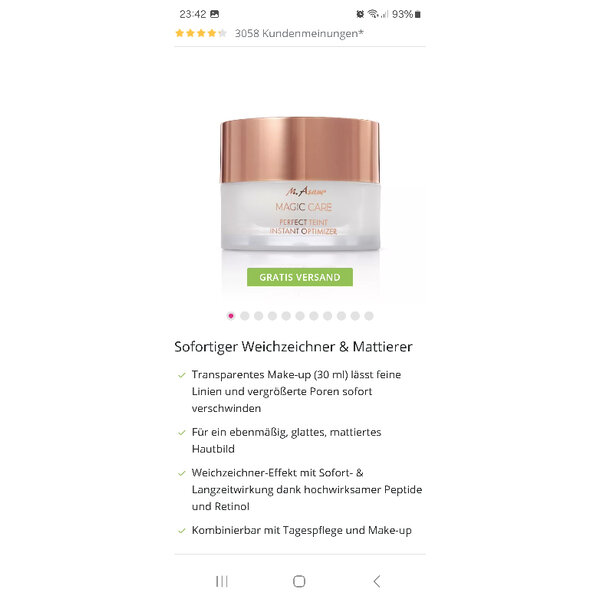Select the eighth carousel dot
Viewport: 600px width, 600px height.
[x=328, y=316]
